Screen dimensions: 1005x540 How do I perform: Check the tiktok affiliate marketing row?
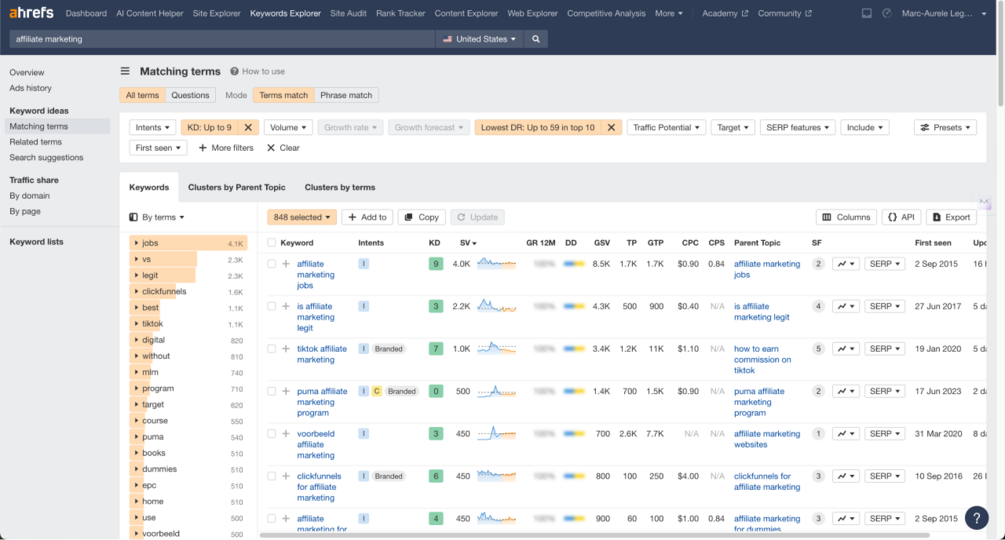[272, 349]
